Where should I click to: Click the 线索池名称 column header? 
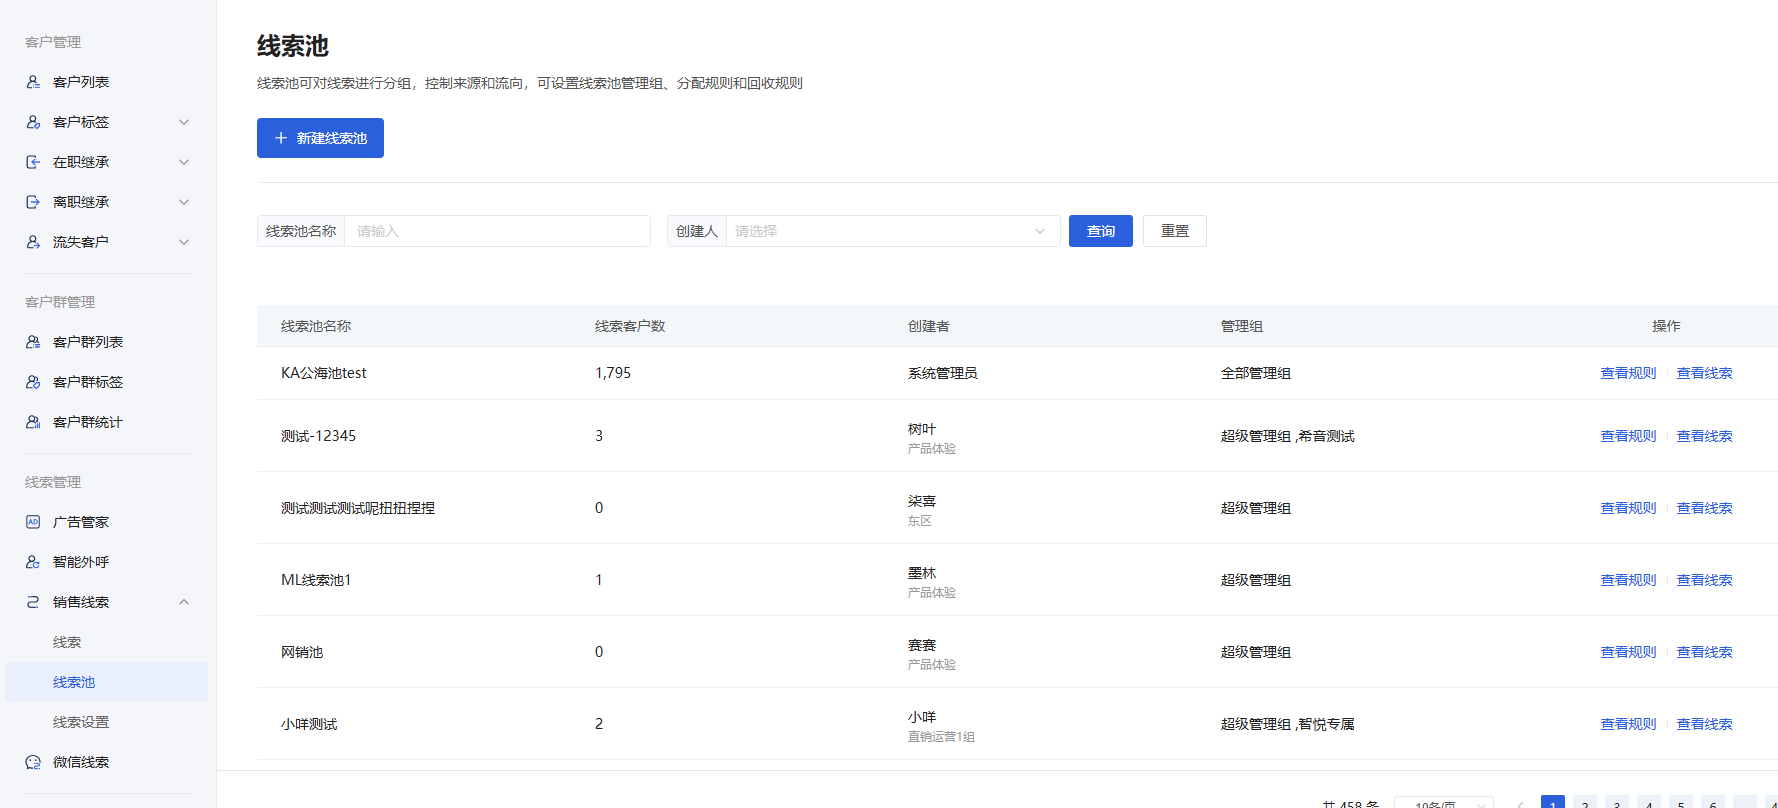316,326
